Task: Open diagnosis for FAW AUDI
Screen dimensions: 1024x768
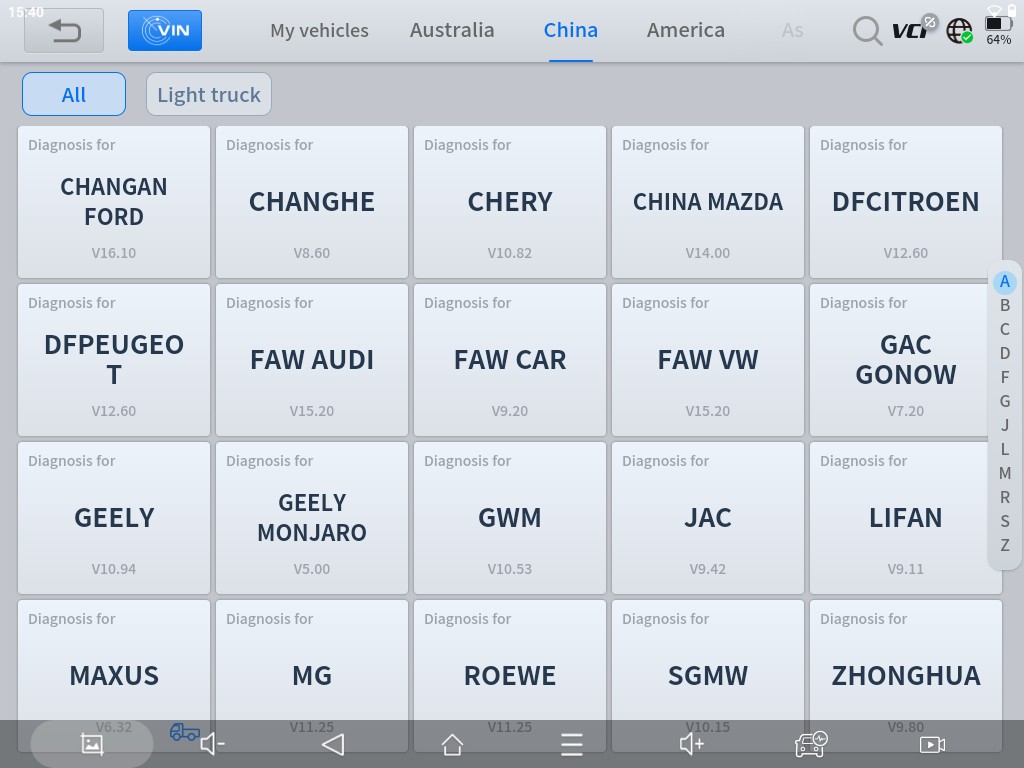Action: [x=312, y=360]
